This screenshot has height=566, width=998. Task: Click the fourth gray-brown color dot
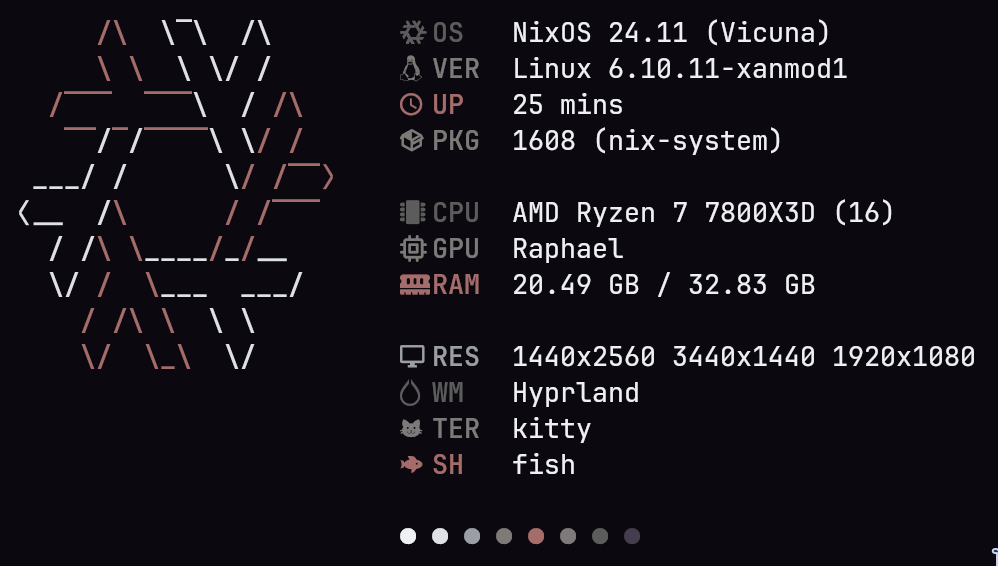[x=504, y=536]
